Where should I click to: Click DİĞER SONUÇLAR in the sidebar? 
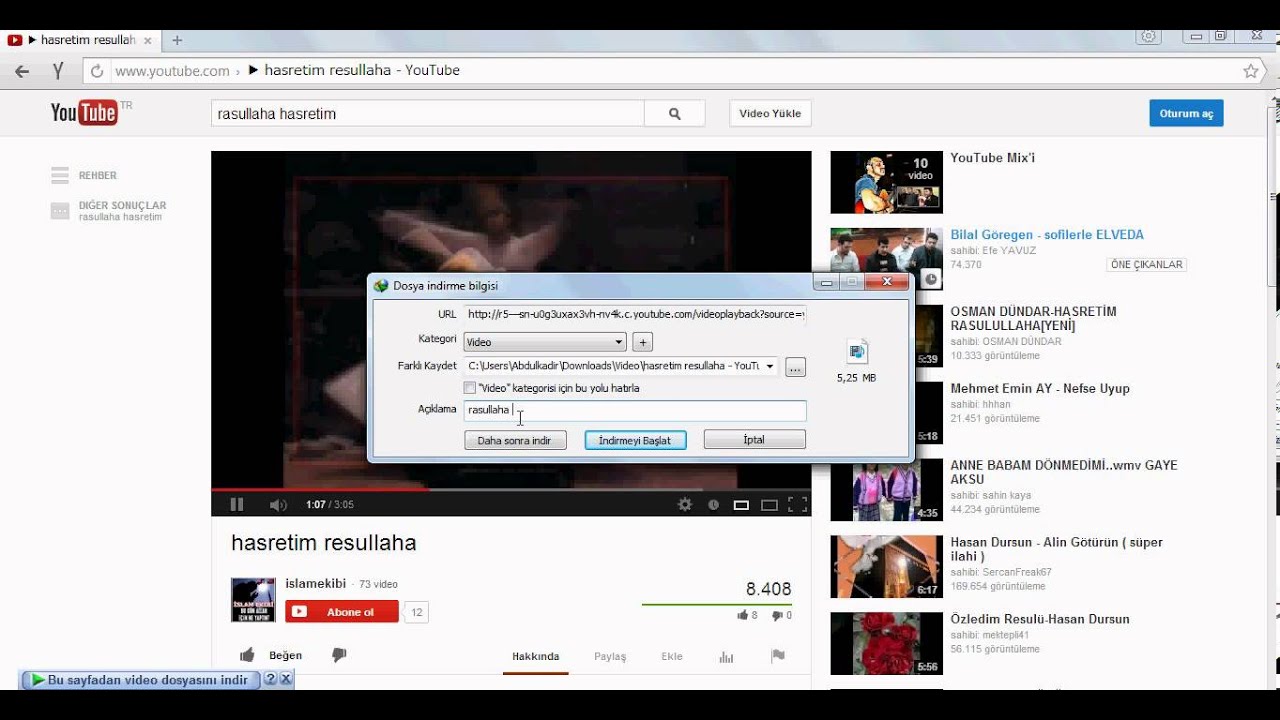click(122, 206)
